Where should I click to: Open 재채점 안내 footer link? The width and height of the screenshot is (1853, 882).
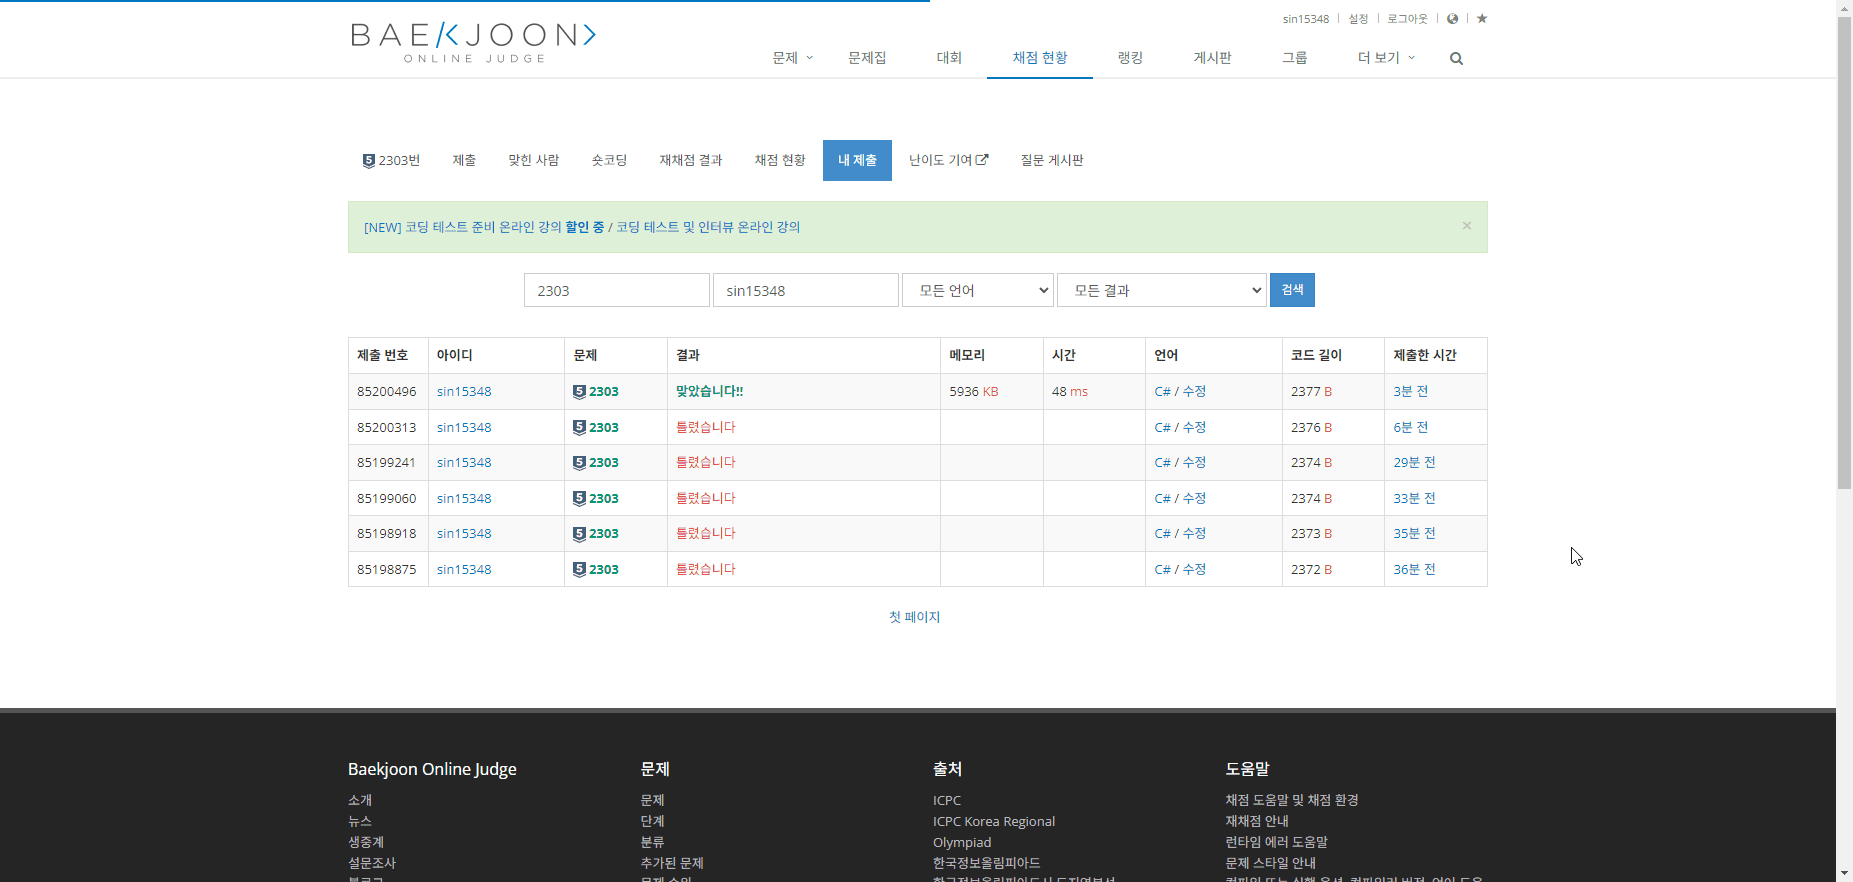click(x=1257, y=821)
